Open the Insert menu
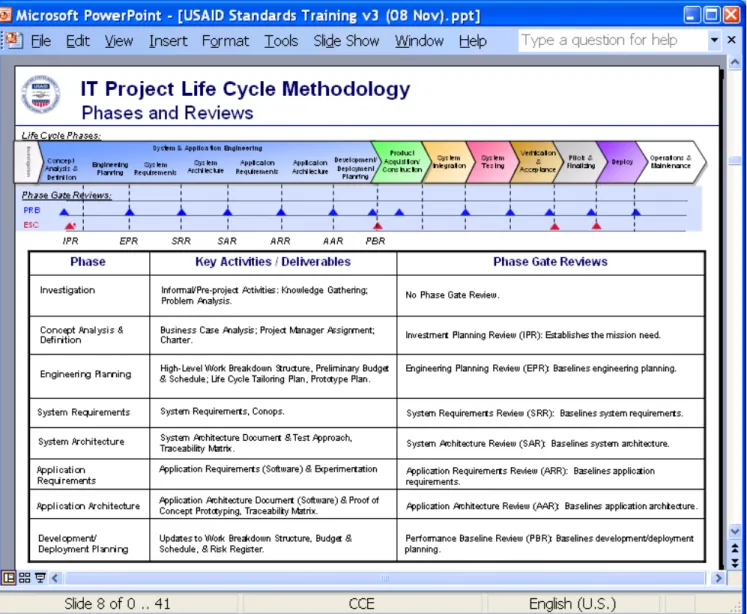 168,41
